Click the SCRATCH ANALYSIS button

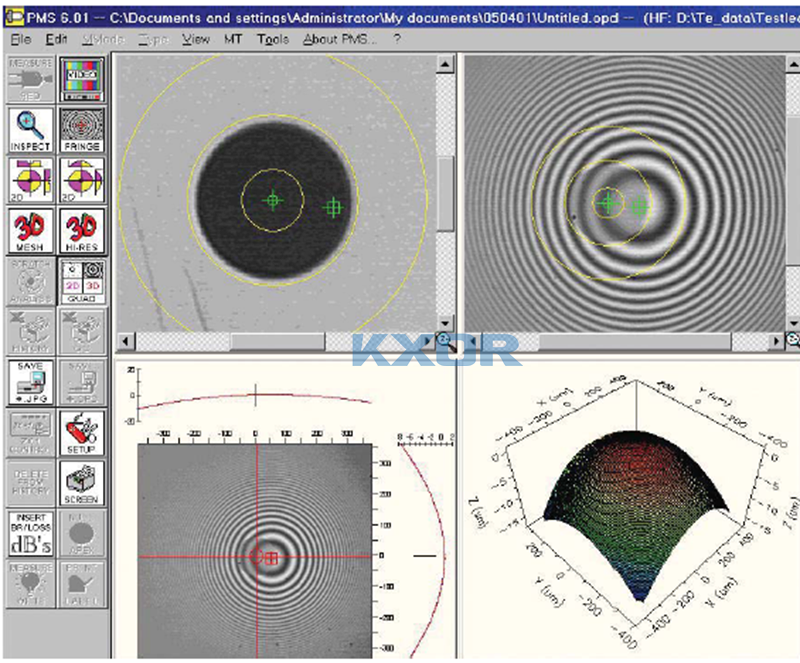pyautogui.click(x=31, y=281)
